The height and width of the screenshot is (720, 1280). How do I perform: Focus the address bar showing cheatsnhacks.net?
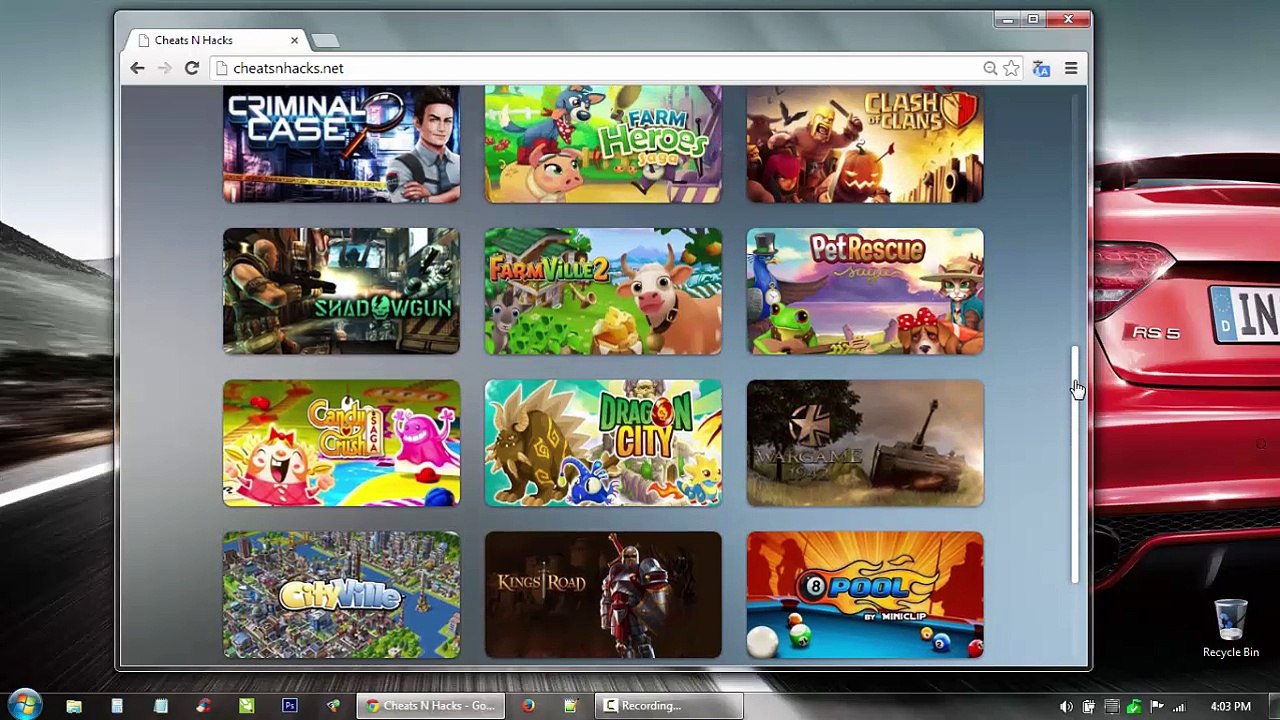click(600, 68)
